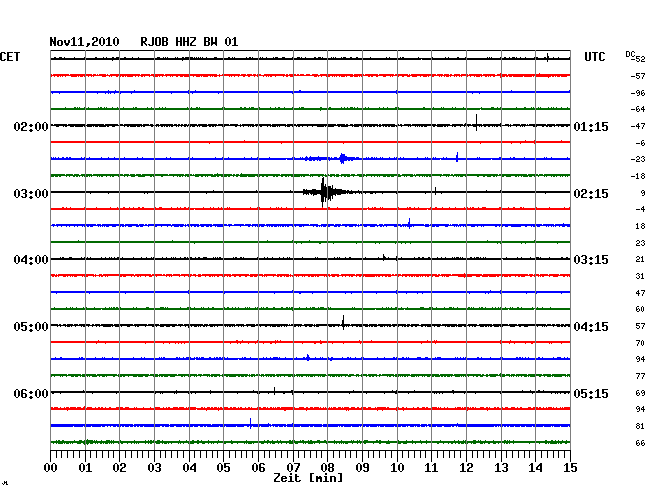Click the DC offset value -6
Screen dimensions: 650x494
point(640,143)
